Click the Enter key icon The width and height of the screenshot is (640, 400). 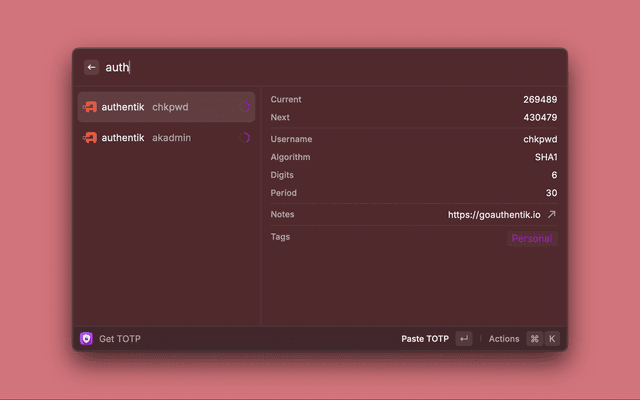[463, 339]
